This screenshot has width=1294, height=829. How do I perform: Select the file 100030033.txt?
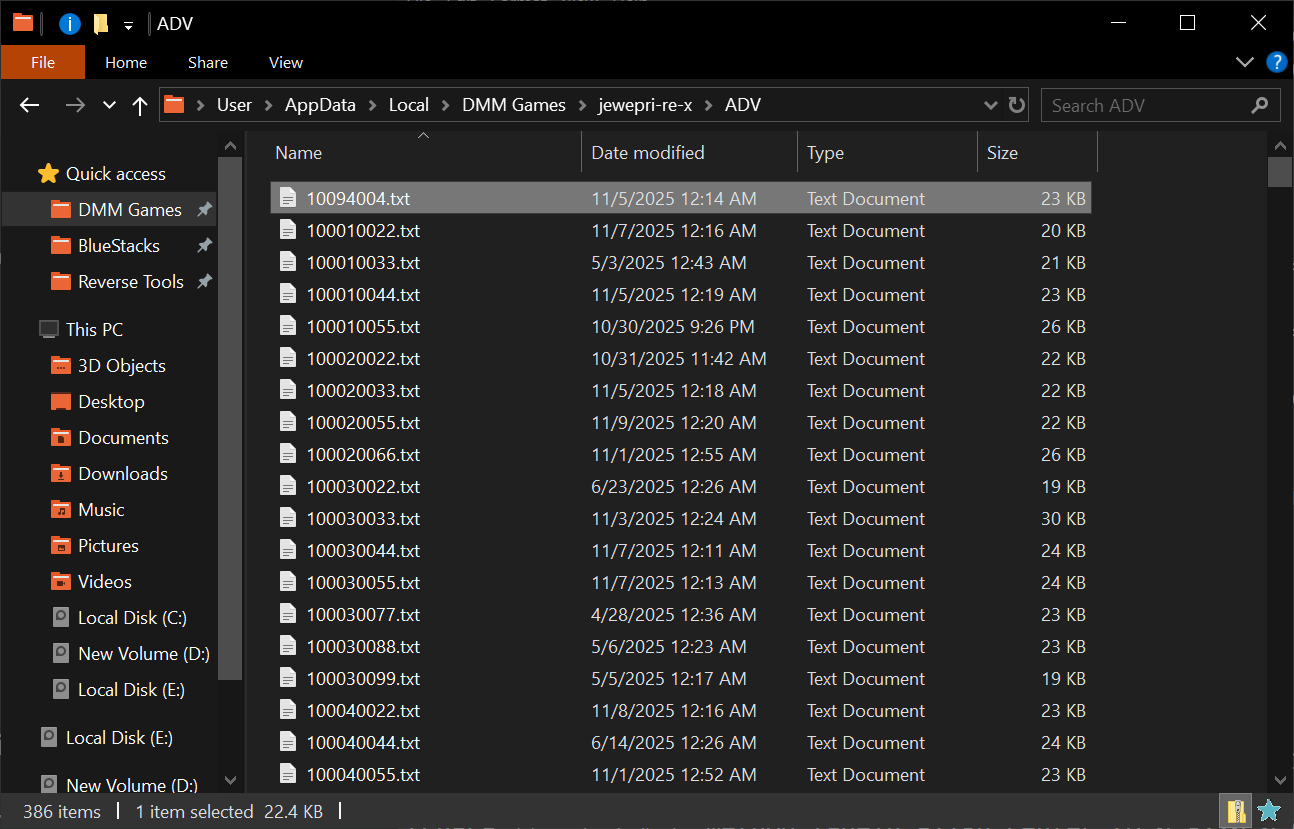pos(363,519)
